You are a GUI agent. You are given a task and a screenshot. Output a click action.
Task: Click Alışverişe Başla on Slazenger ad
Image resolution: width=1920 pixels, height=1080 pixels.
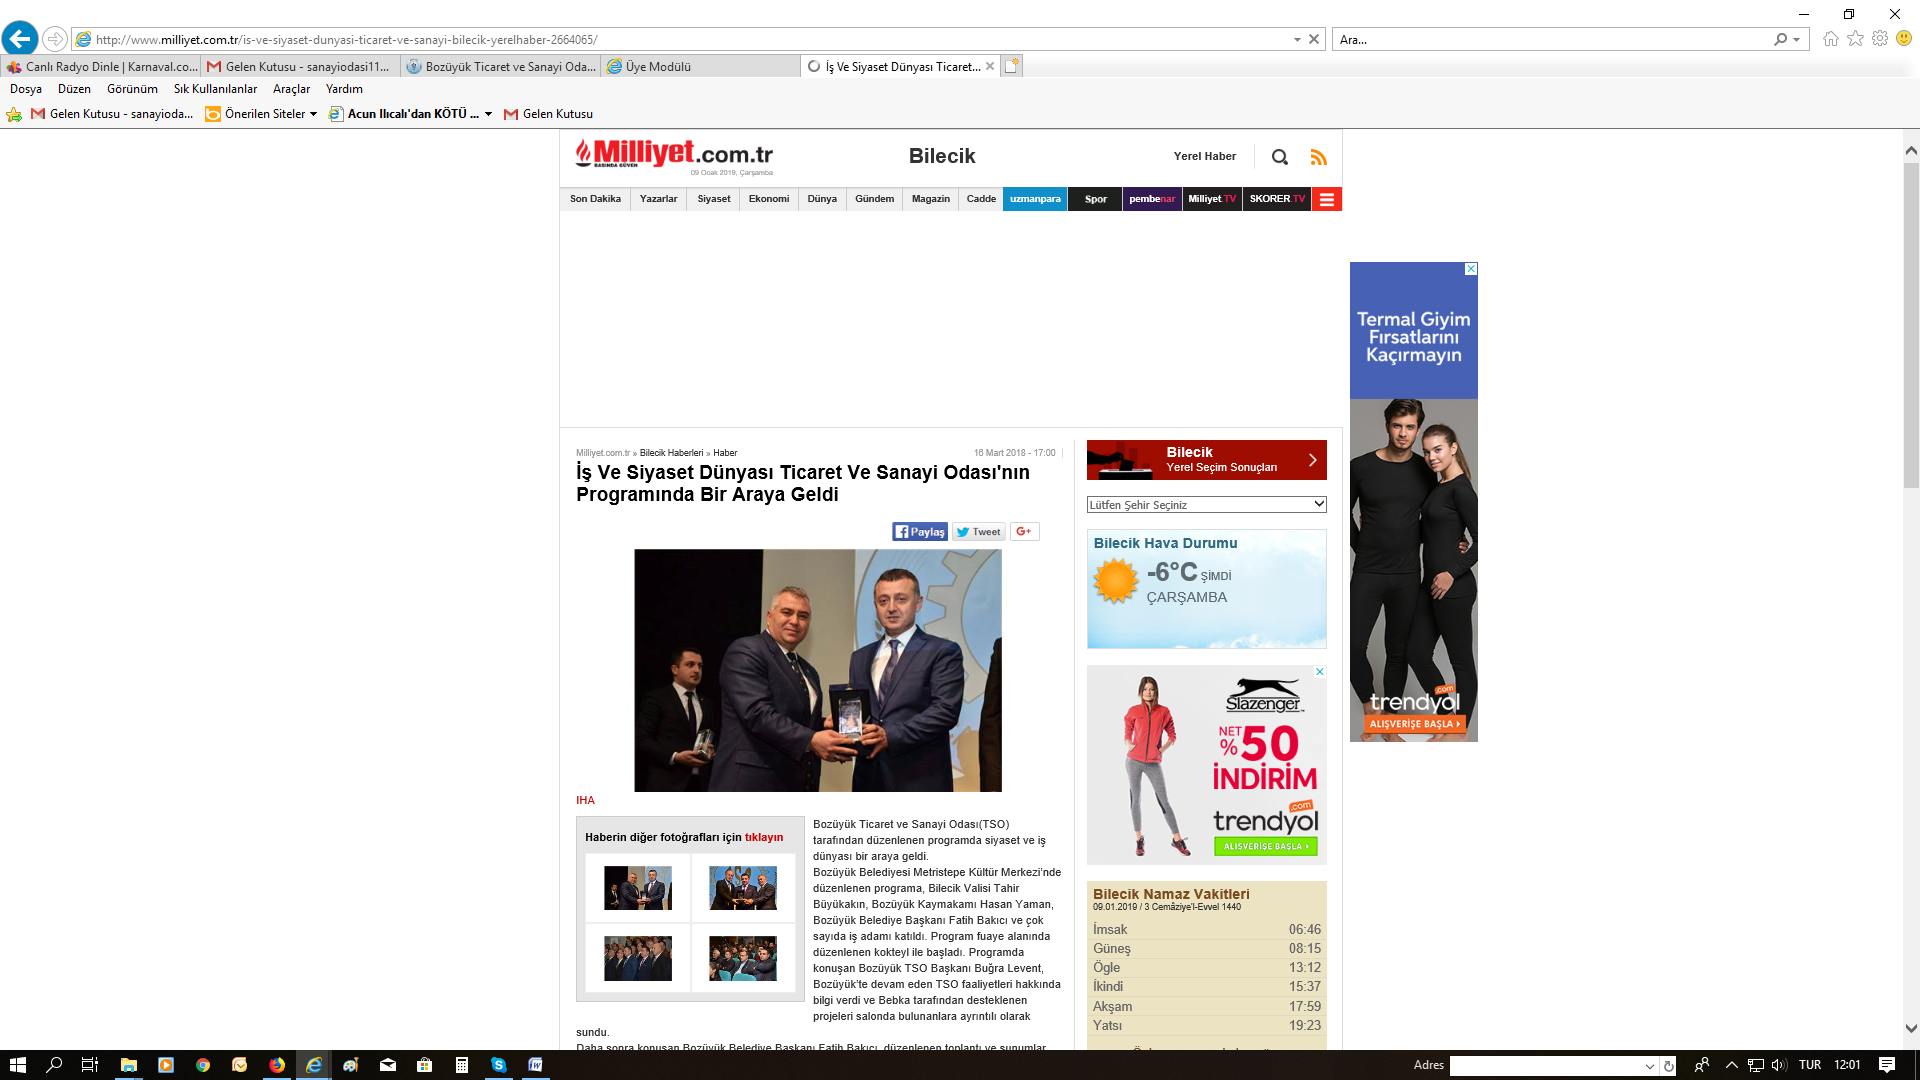coord(1265,846)
